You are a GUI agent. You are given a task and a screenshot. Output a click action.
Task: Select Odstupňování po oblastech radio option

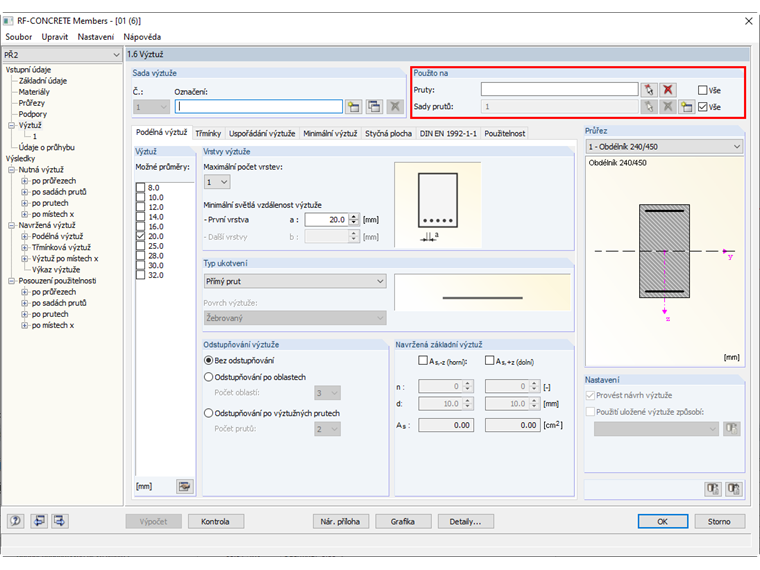point(208,377)
